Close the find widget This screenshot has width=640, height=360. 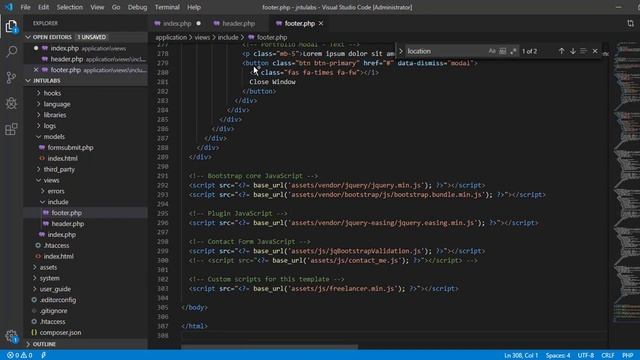click(x=595, y=51)
